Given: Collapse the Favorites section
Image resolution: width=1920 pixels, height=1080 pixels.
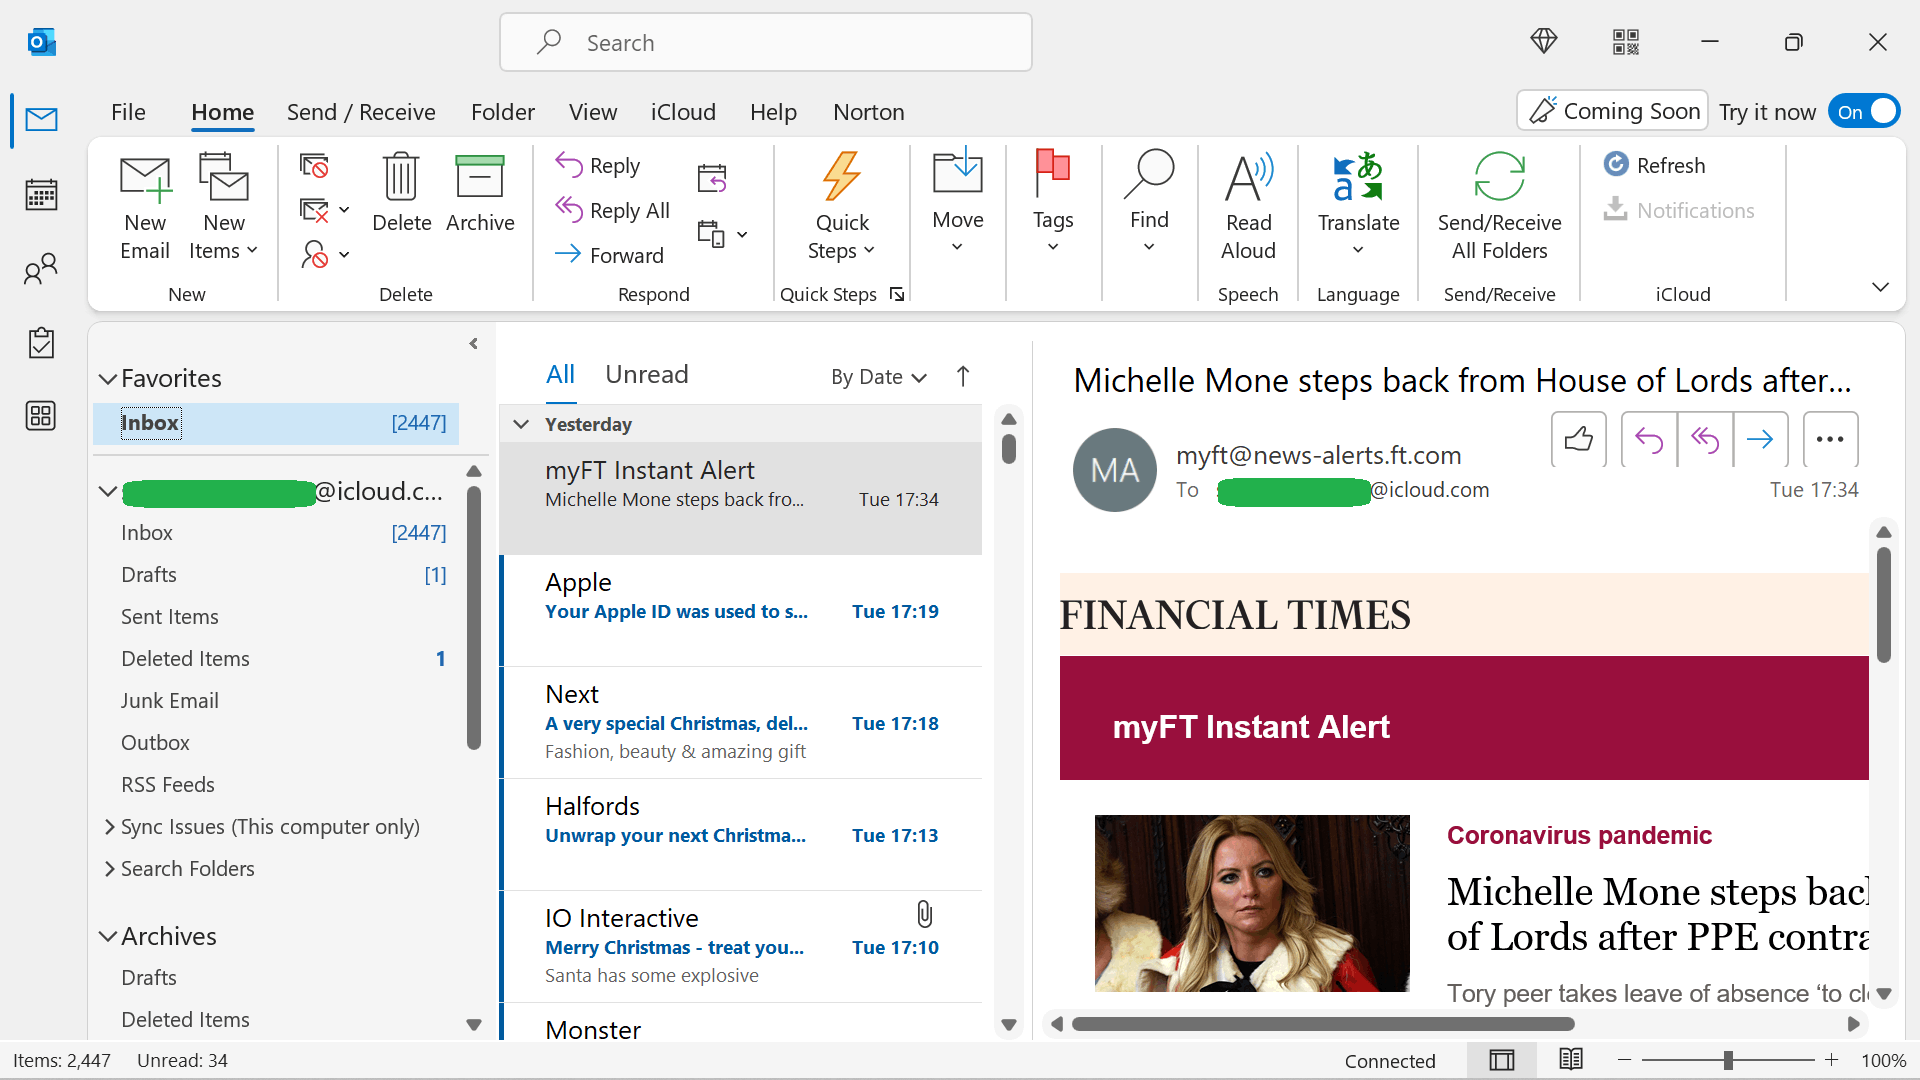Looking at the screenshot, I should [108, 379].
